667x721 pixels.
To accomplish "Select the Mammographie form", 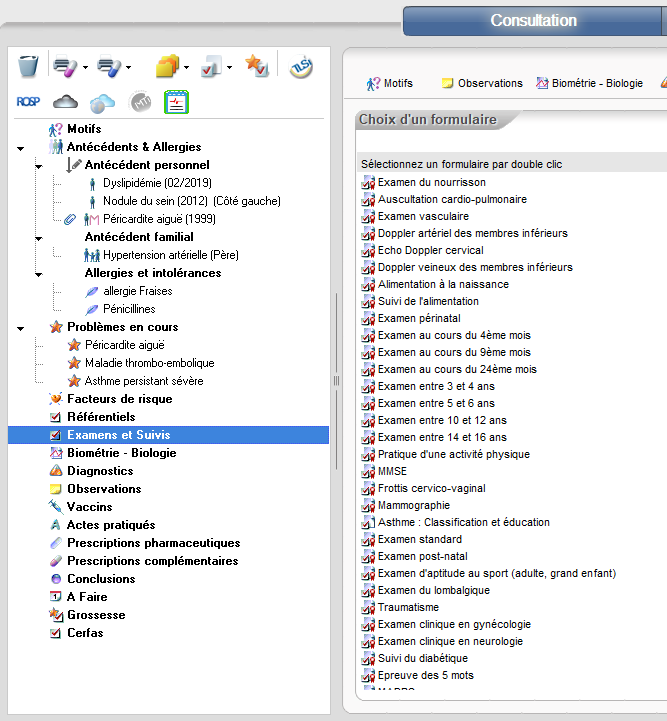I will pos(413,505).
